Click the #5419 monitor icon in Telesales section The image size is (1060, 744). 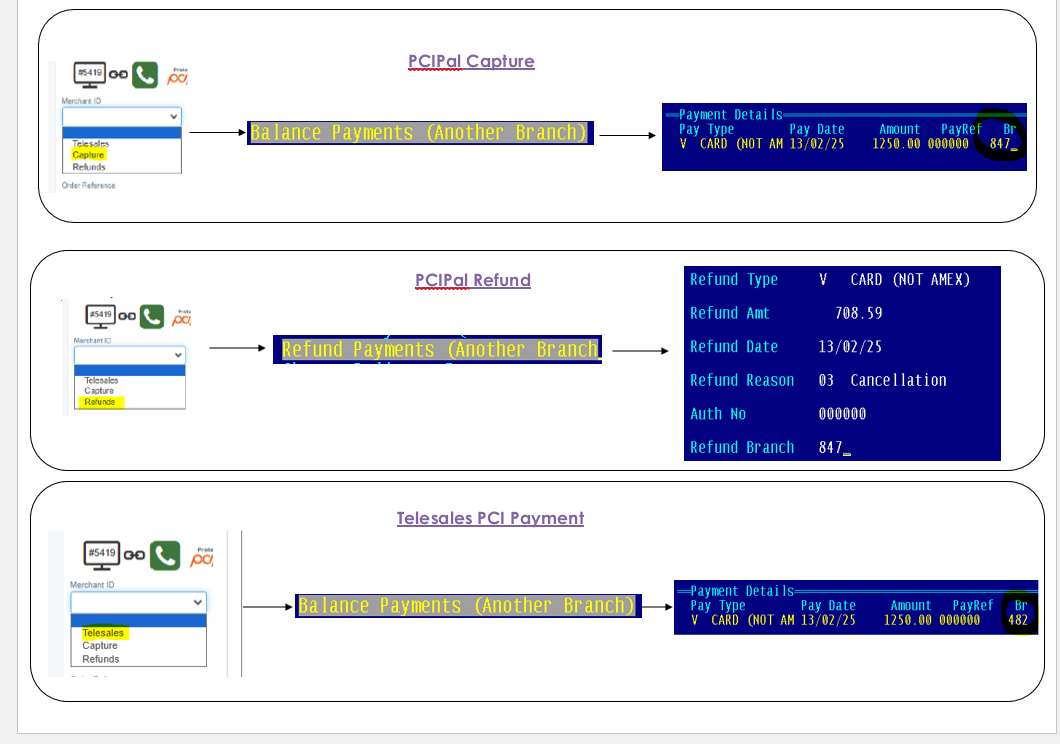(101, 554)
